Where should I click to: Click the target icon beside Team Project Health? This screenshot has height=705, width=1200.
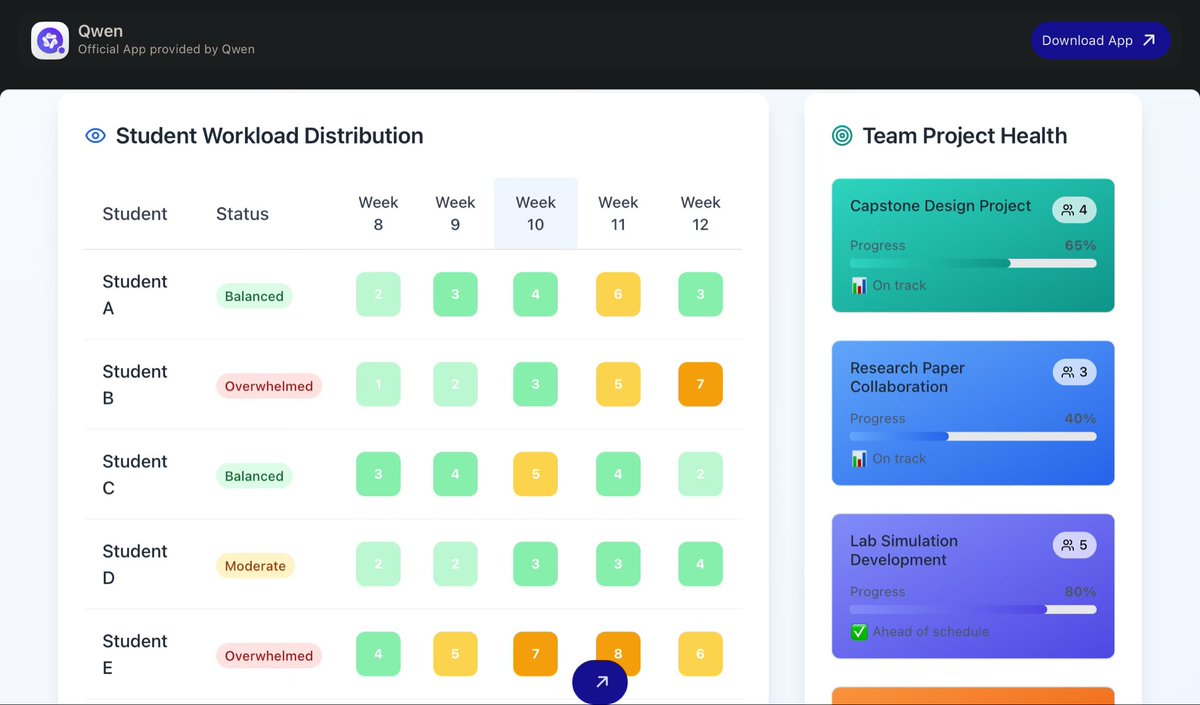point(842,136)
